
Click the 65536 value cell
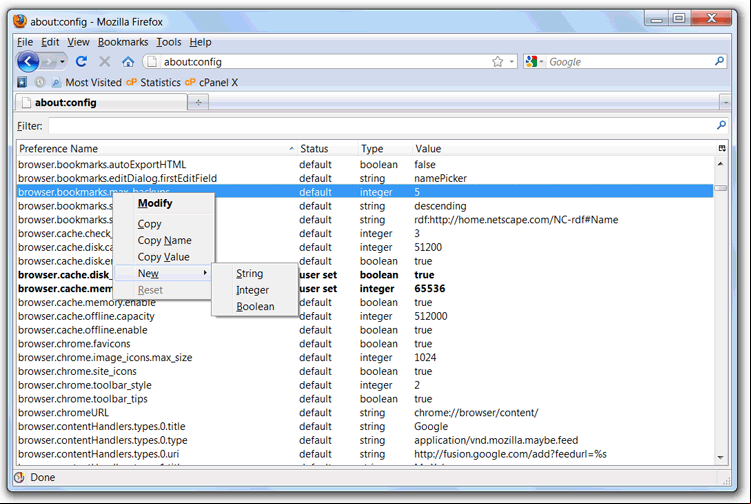[430, 288]
